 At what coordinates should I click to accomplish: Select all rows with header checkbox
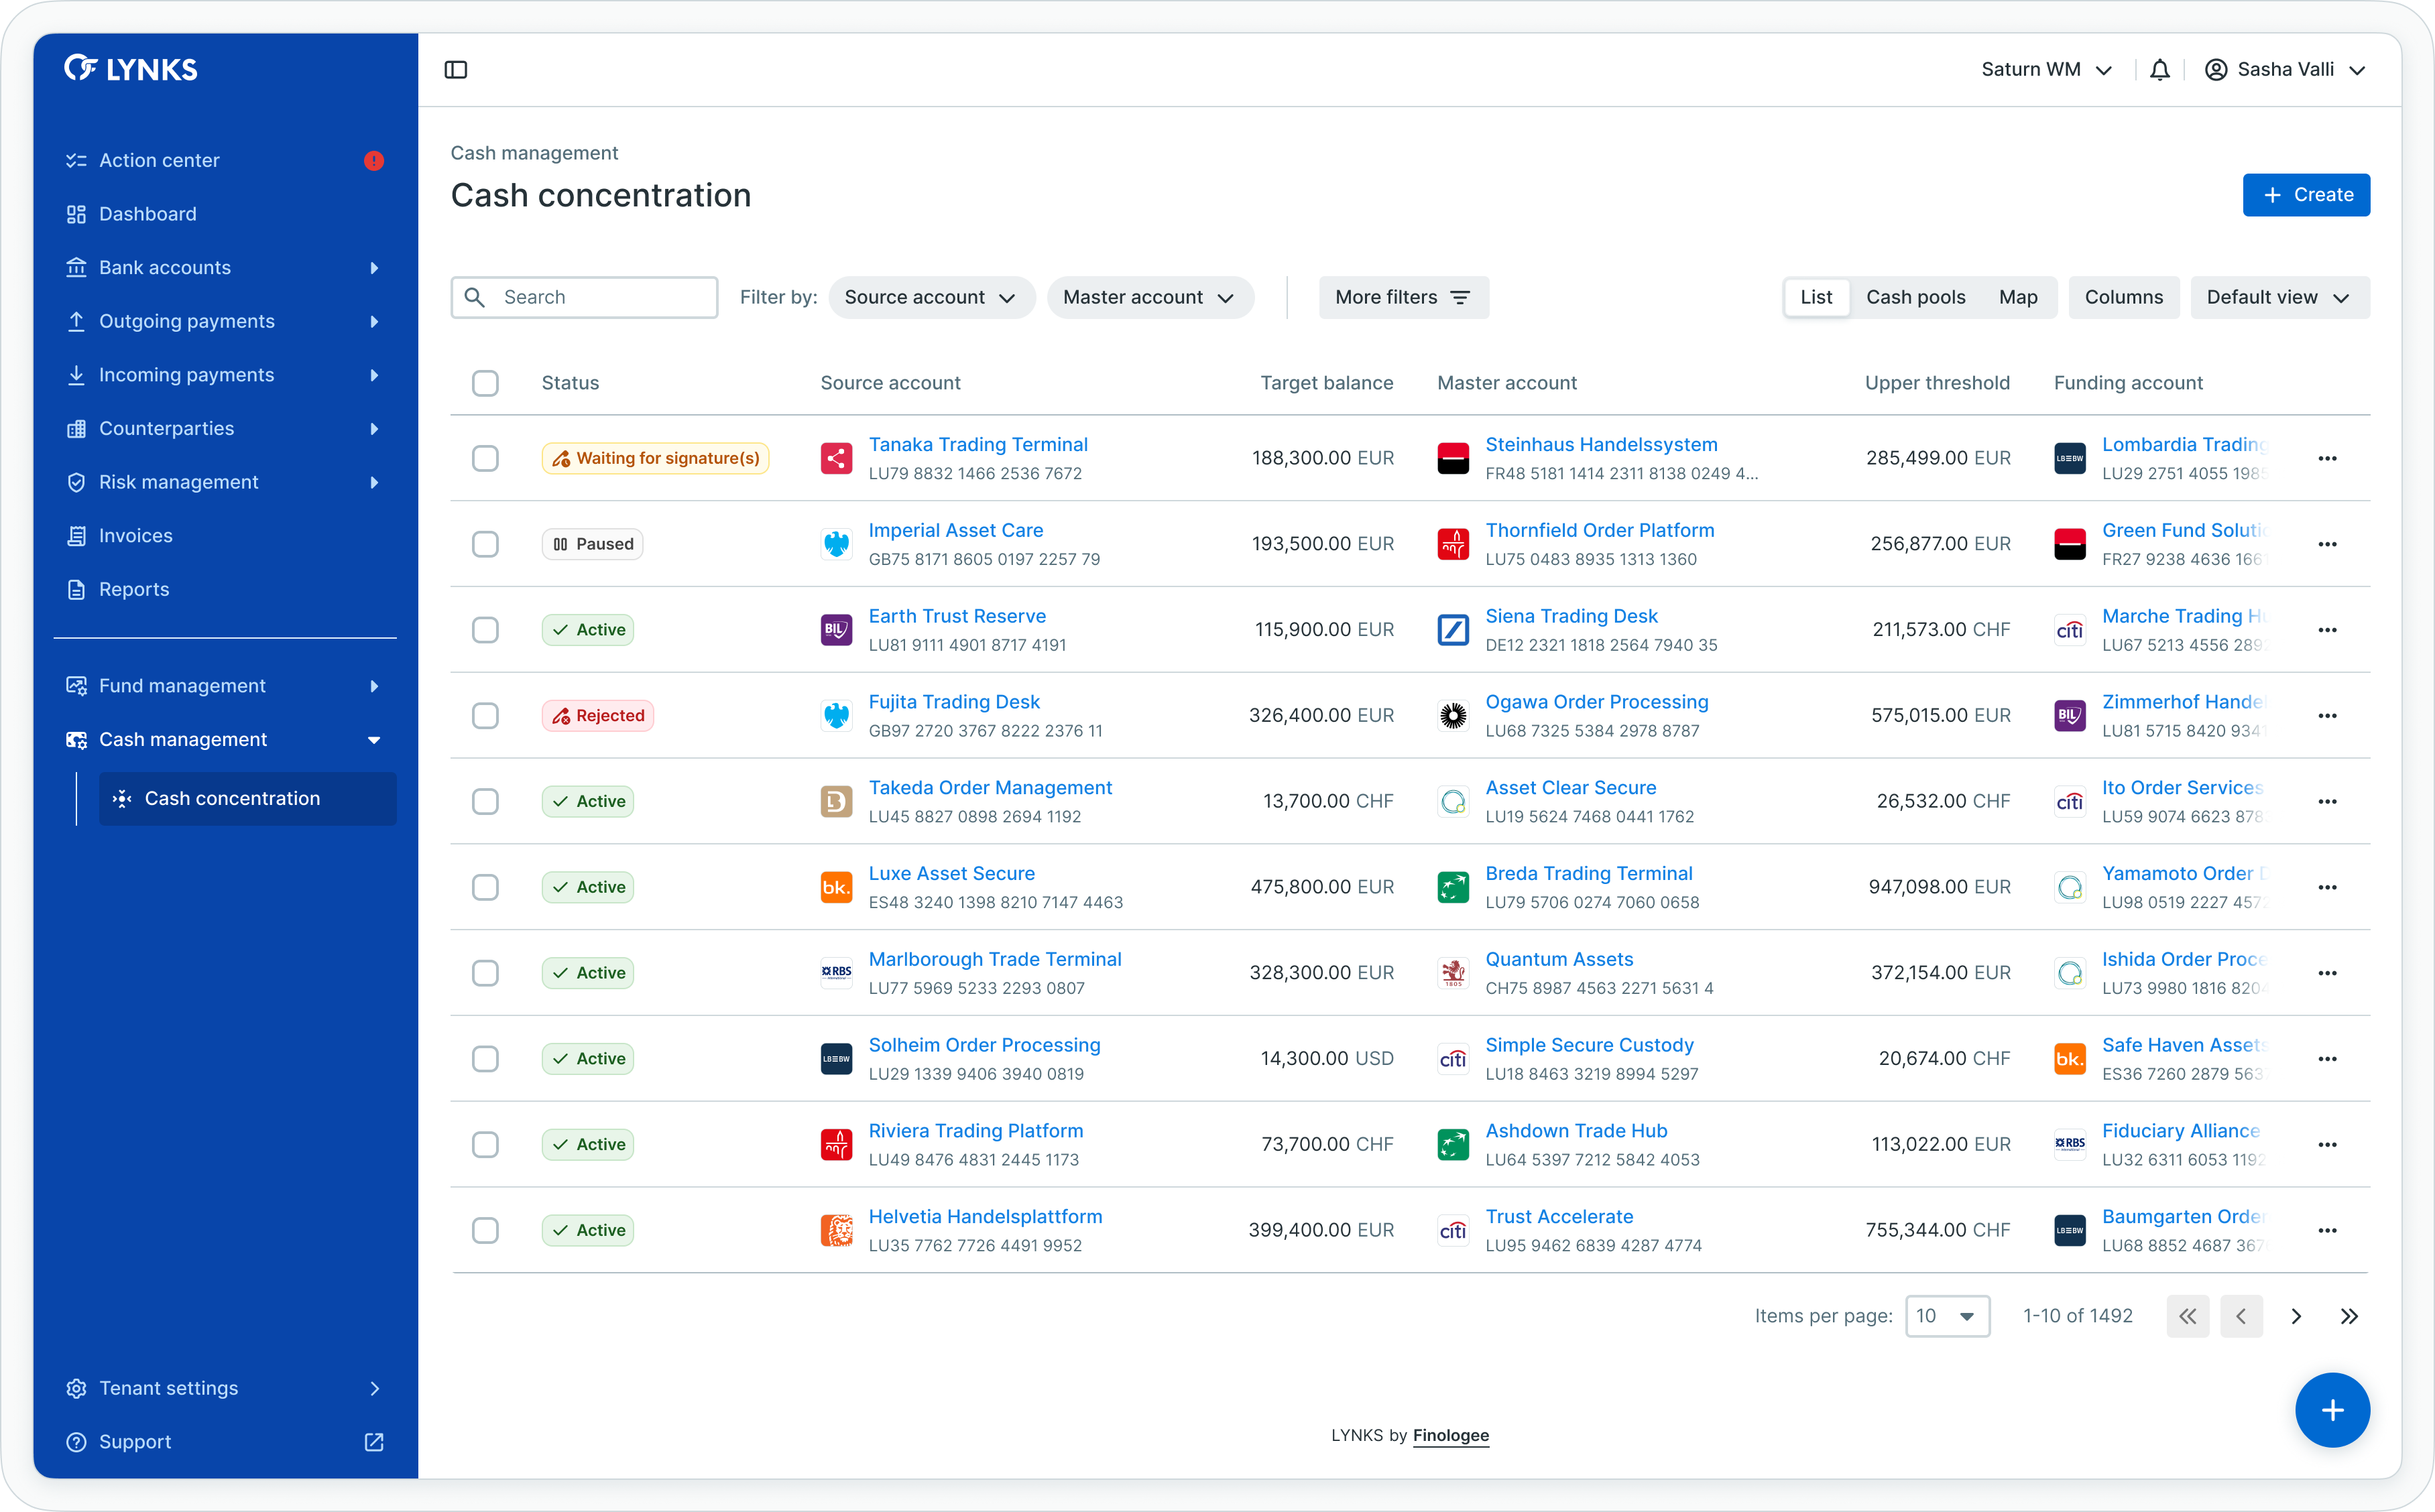485,383
